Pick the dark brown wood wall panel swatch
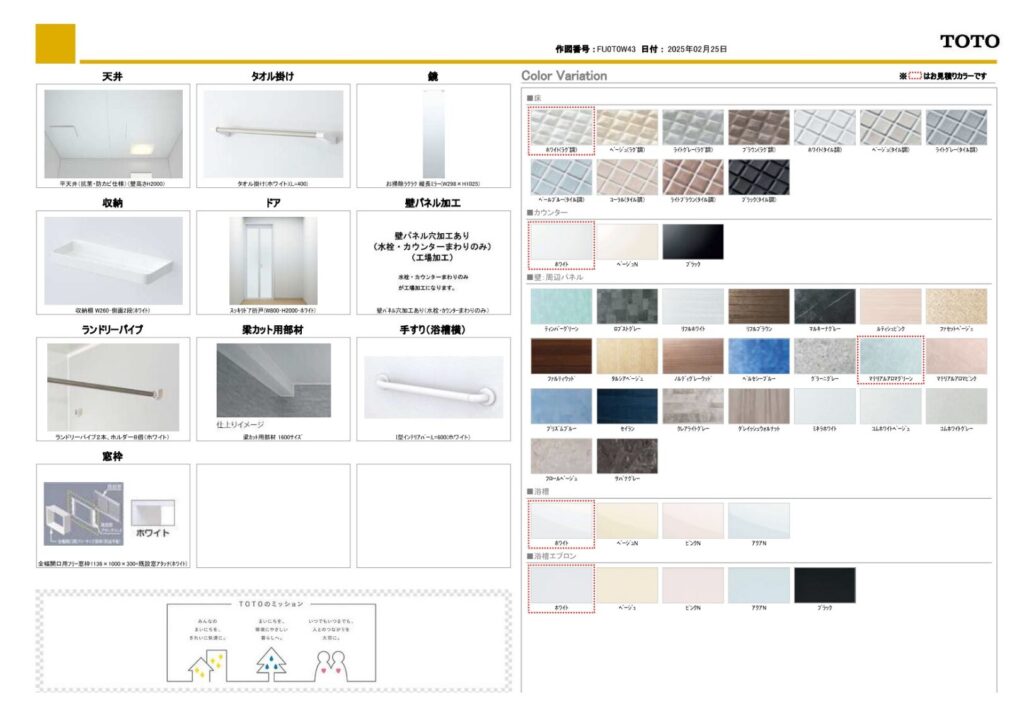The height and width of the screenshot is (709, 1024). click(x=561, y=356)
